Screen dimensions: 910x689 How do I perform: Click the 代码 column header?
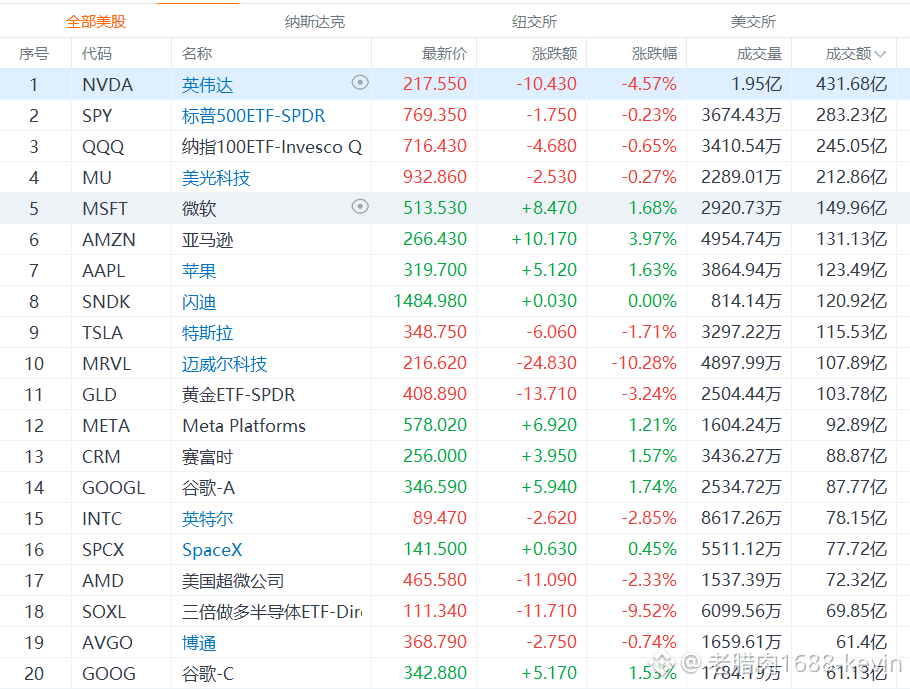pos(97,54)
